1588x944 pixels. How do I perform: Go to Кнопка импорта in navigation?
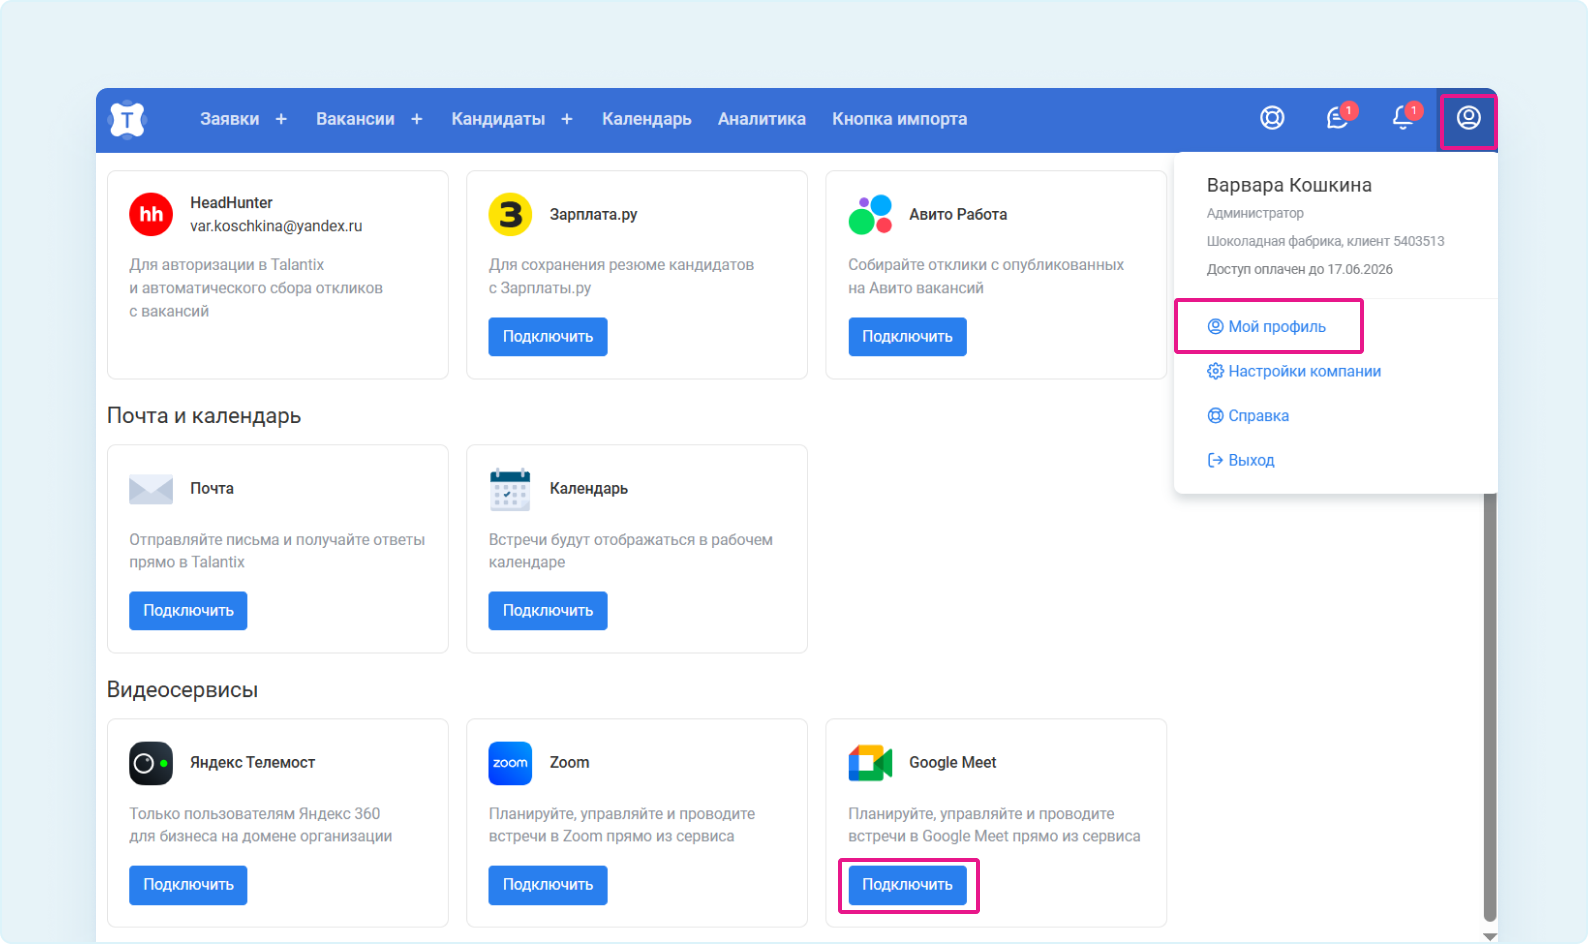point(899,119)
